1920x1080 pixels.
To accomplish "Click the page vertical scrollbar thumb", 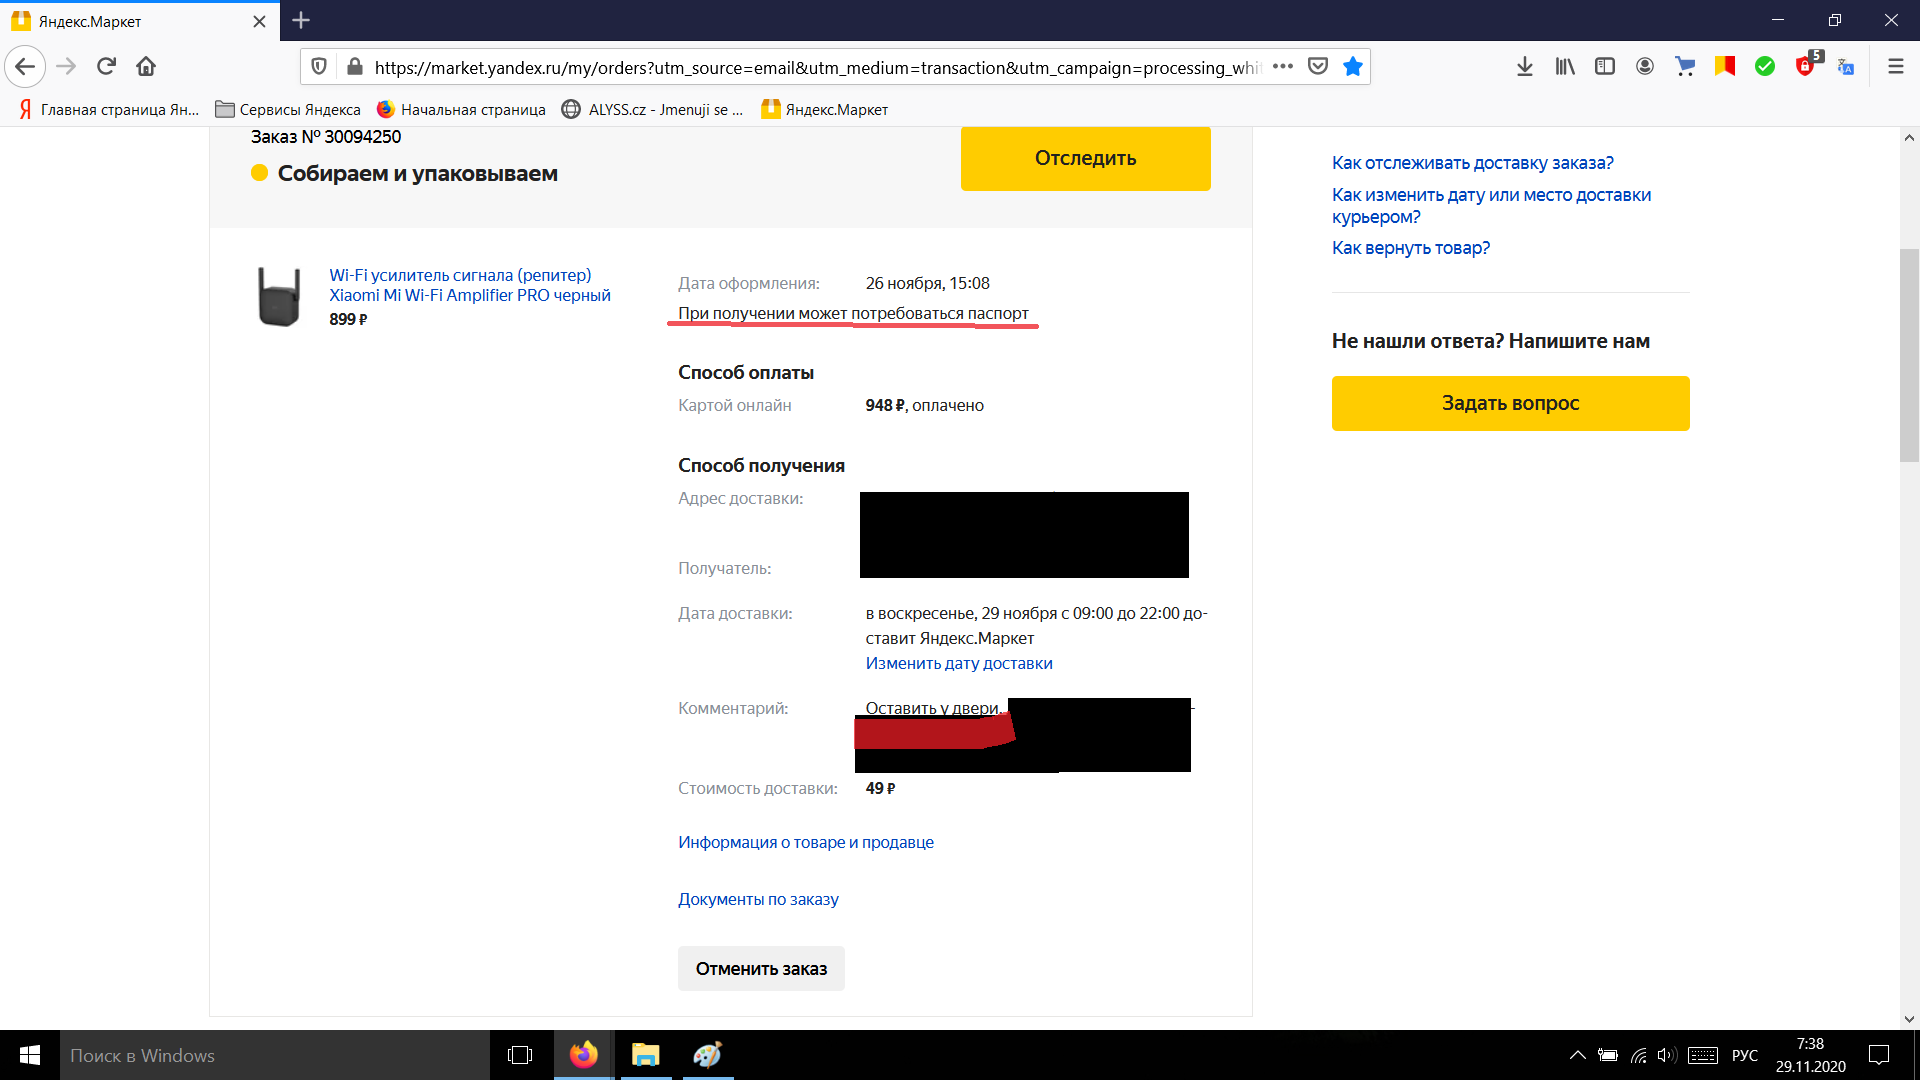I will tap(1909, 355).
